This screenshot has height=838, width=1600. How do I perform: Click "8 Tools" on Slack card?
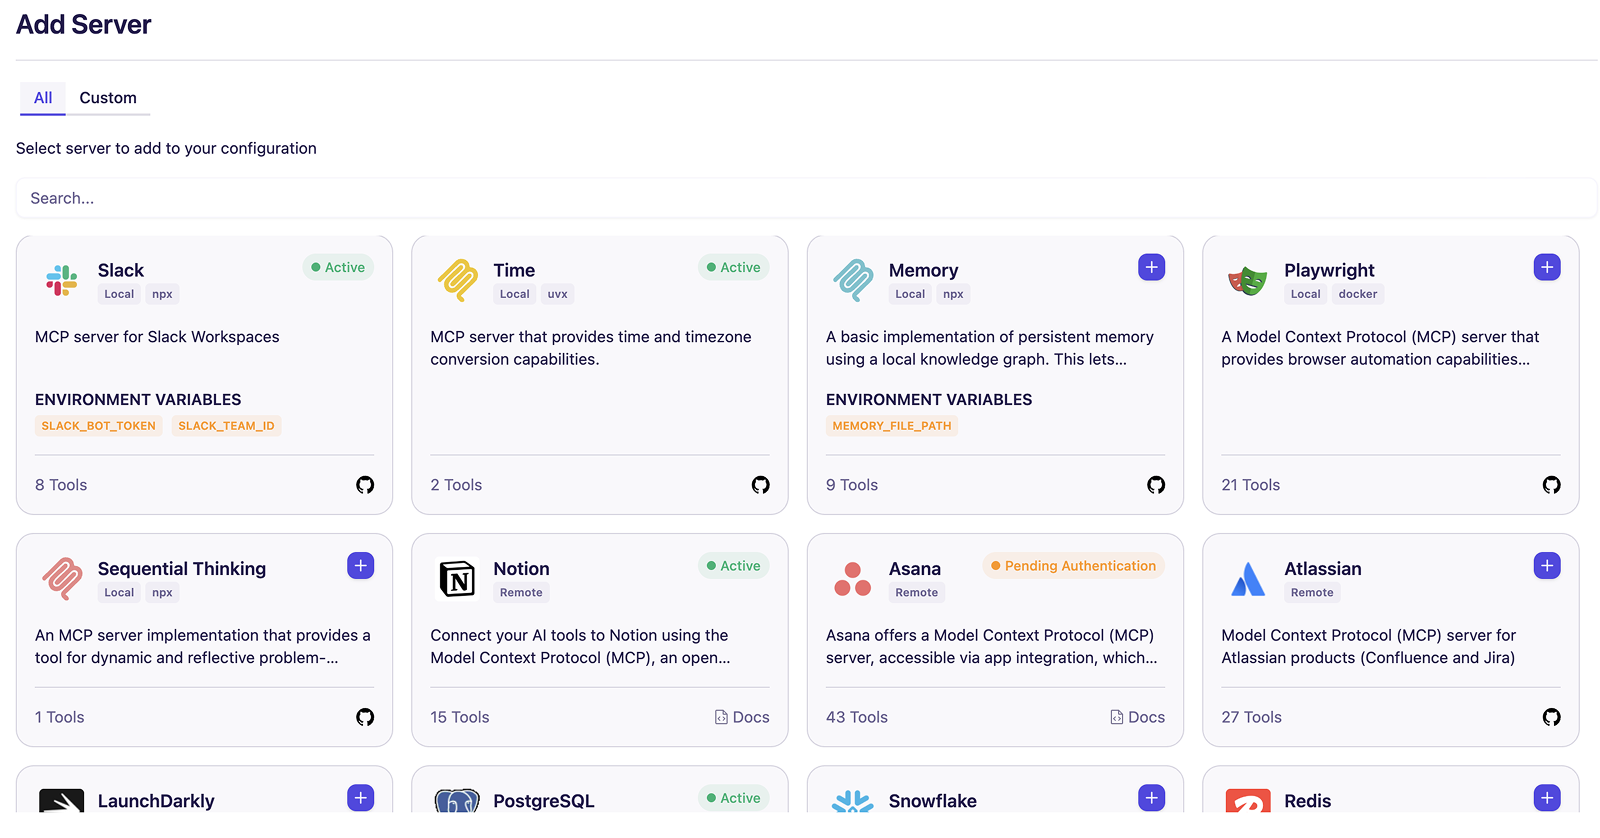pyautogui.click(x=61, y=485)
